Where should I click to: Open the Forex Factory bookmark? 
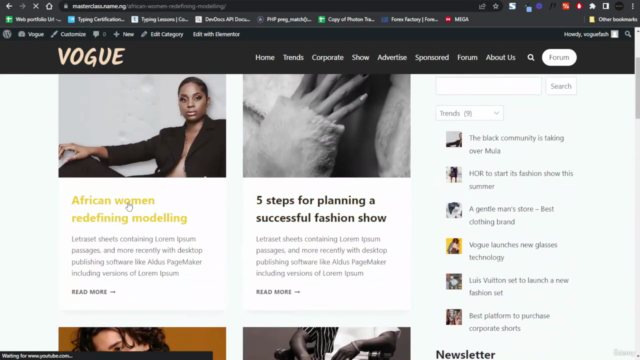coord(410,19)
